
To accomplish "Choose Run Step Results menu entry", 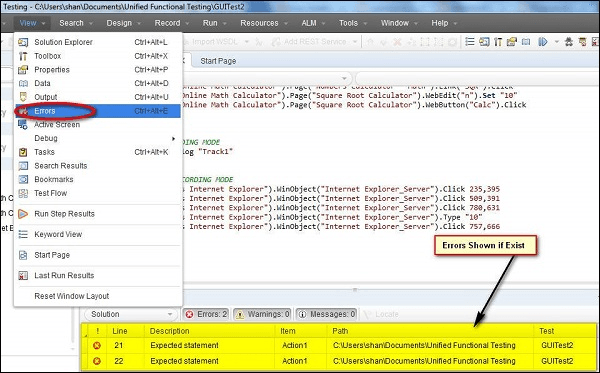I will [98, 214].
